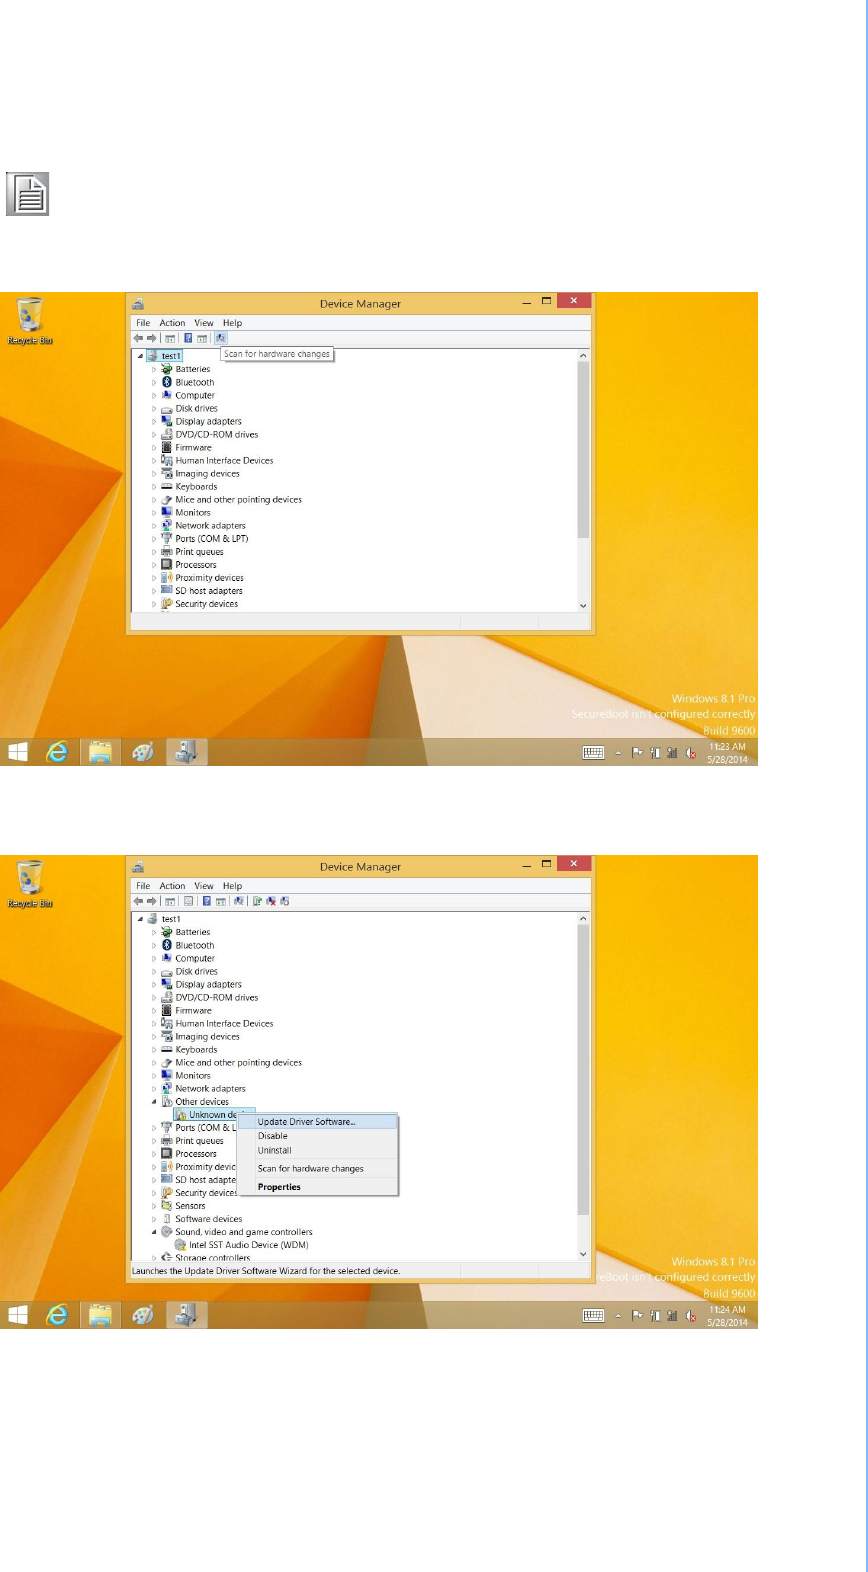
Task: Click the Back arrow in the upper window toolbar
Action: click(x=138, y=338)
